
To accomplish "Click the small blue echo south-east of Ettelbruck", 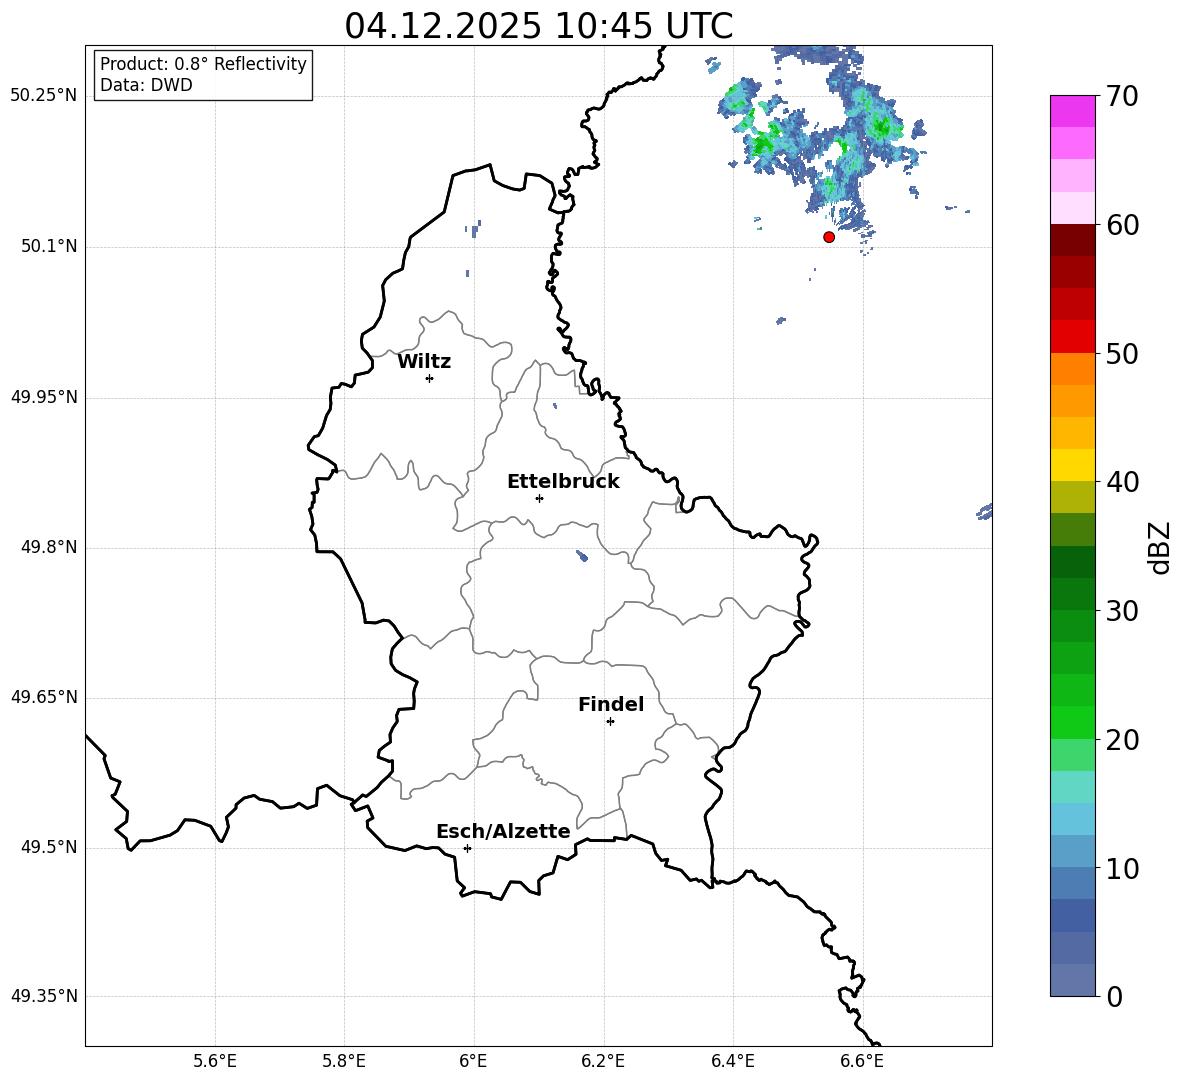I will pos(581,556).
